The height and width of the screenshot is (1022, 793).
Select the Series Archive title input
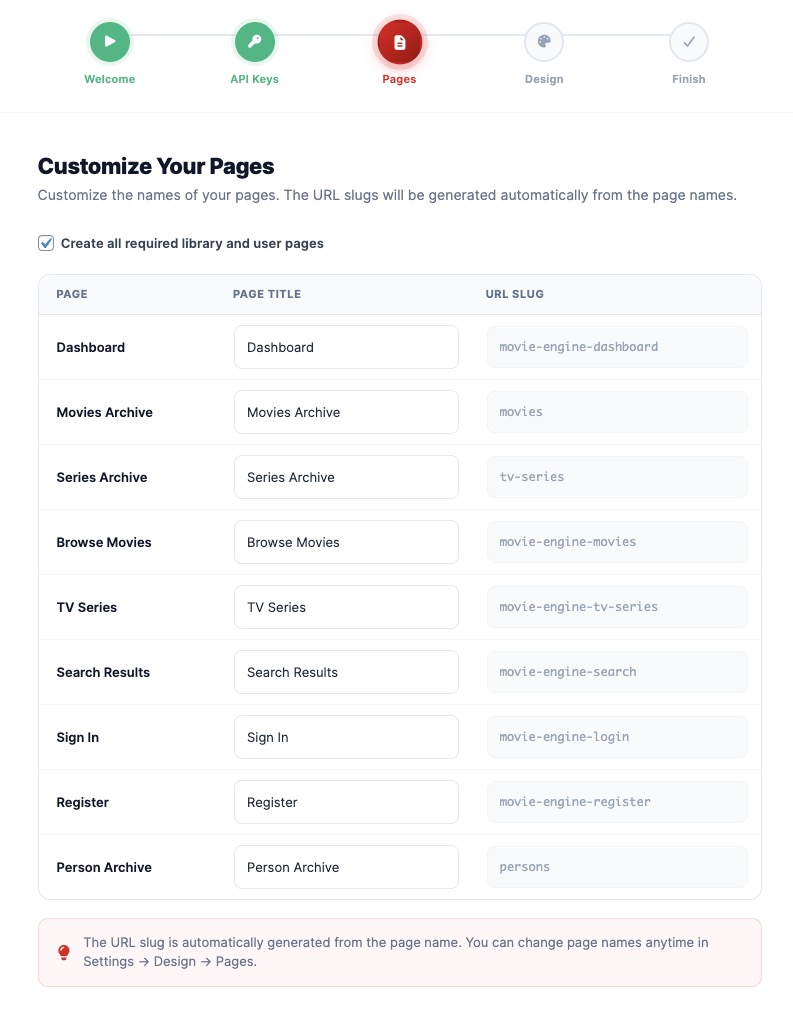tap(346, 477)
